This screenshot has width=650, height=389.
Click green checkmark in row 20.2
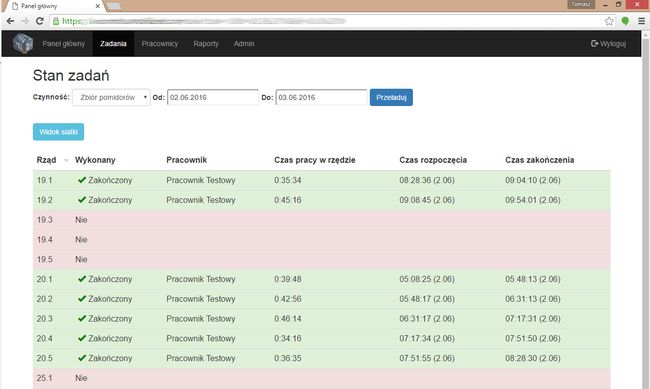point(82,299)
